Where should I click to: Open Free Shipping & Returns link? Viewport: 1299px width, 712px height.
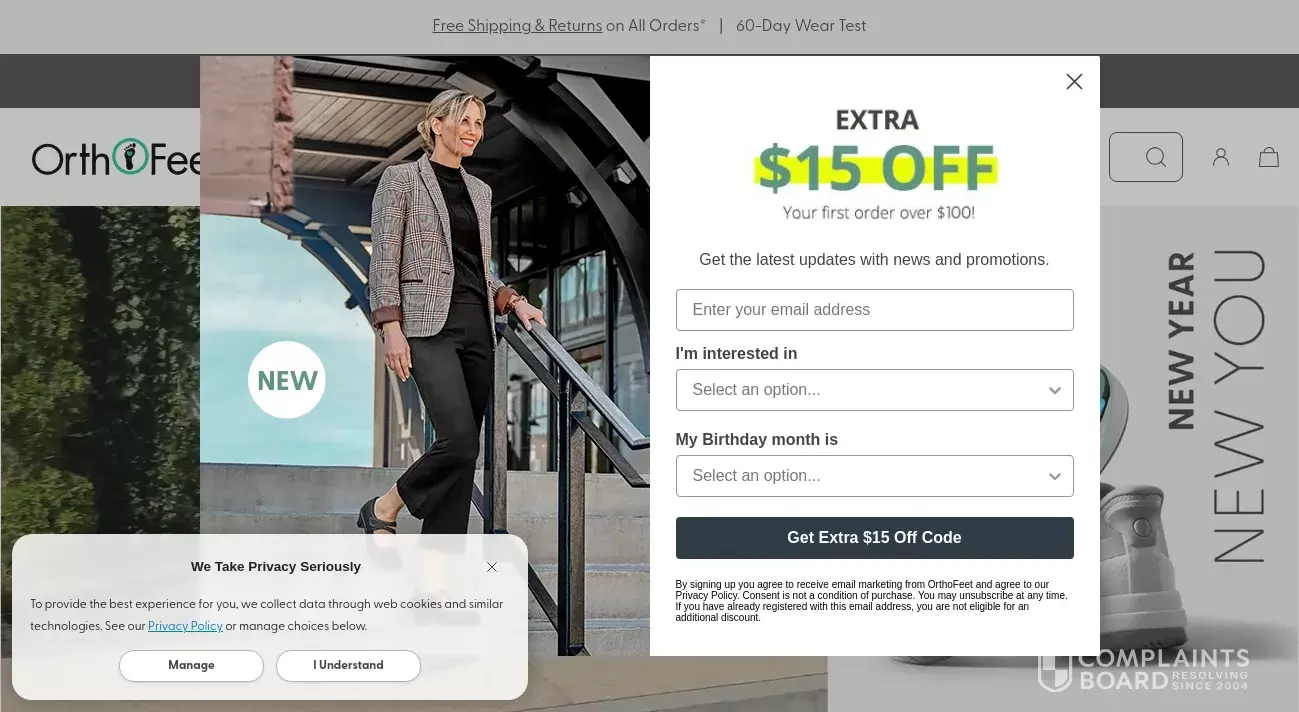point(517,26)
